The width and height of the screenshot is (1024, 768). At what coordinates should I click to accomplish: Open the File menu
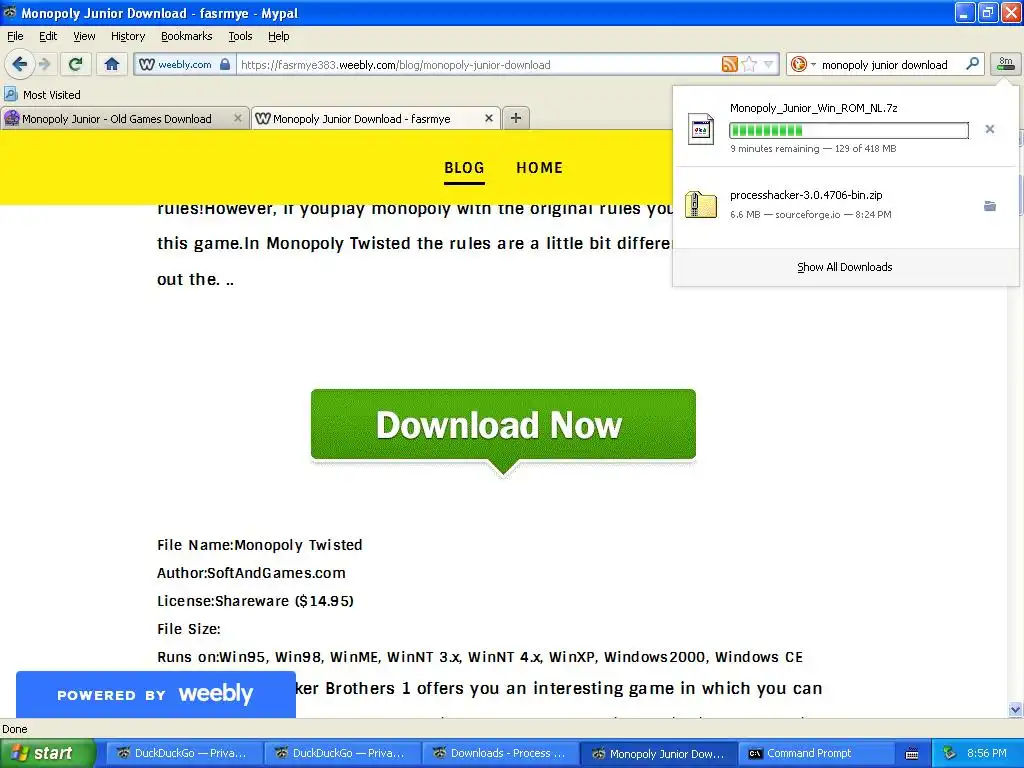pyautogui.click(x=15, y=36)
